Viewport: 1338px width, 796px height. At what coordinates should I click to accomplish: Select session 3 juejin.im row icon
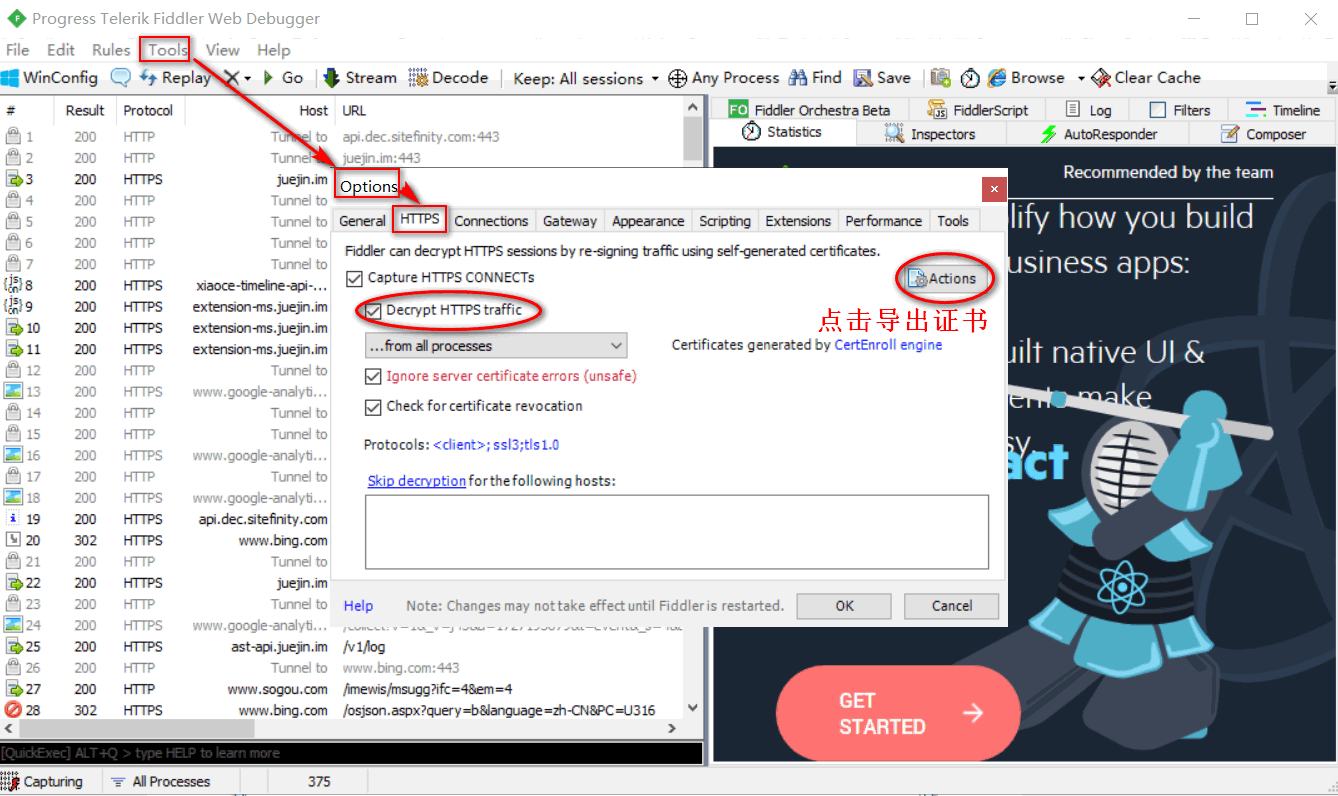[x=14, y=179]
